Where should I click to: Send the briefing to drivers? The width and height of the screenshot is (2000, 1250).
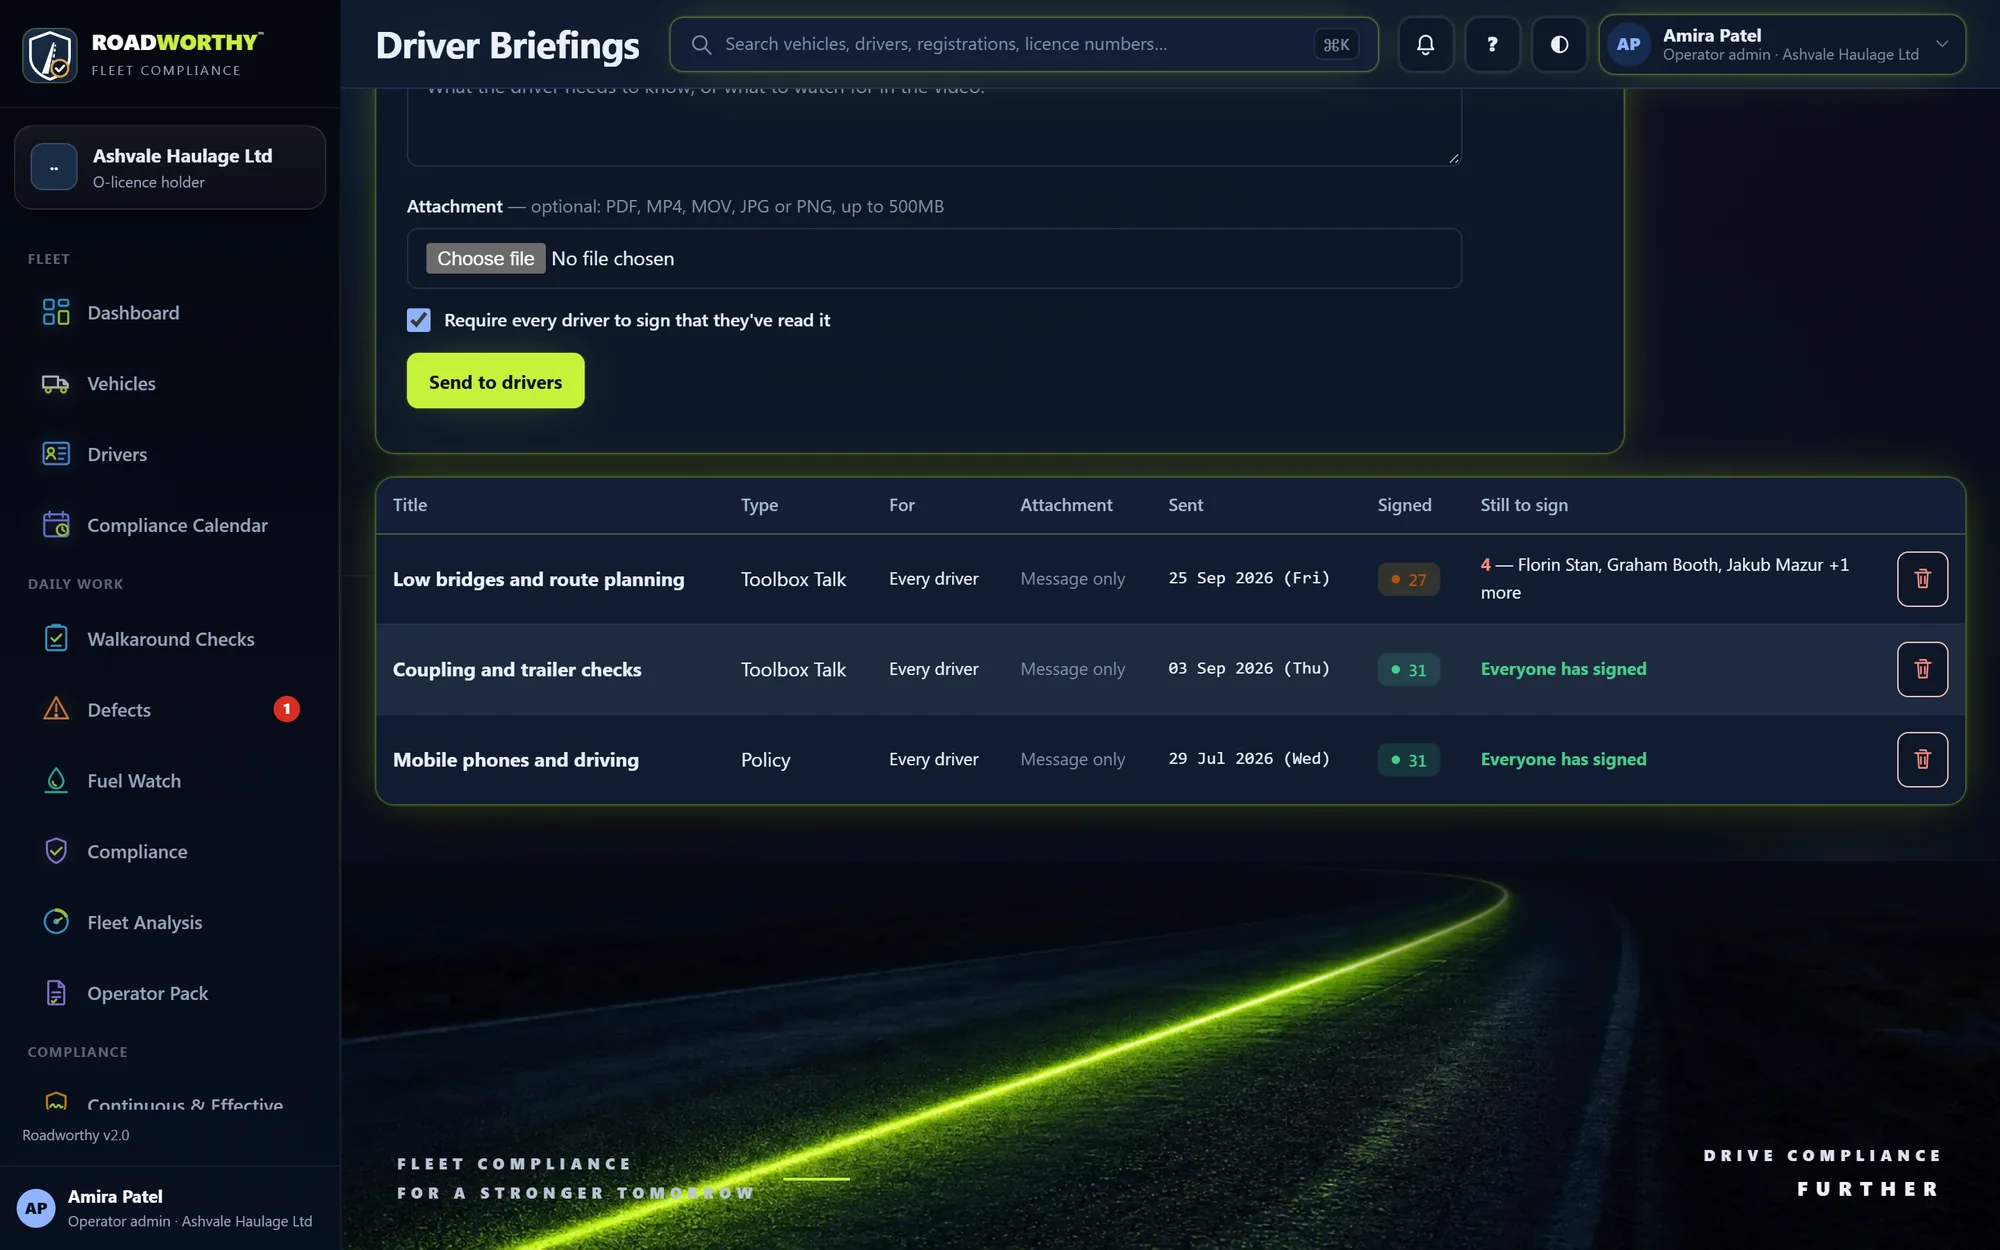pyautogui.click(x=495, y=381)
